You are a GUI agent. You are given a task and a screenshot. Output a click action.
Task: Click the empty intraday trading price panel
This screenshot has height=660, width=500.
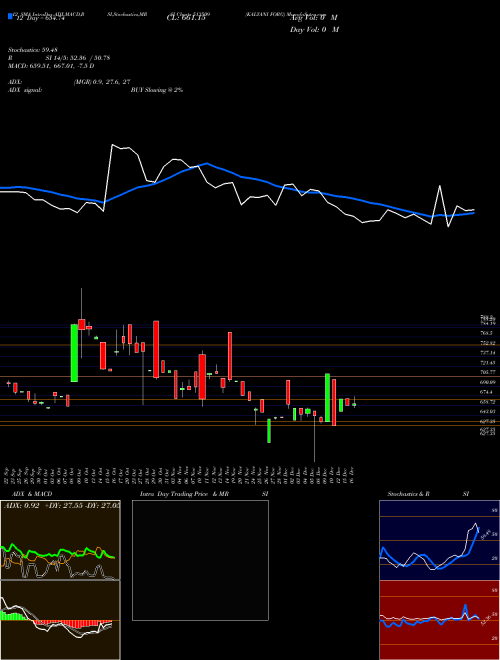pos(200,560)
